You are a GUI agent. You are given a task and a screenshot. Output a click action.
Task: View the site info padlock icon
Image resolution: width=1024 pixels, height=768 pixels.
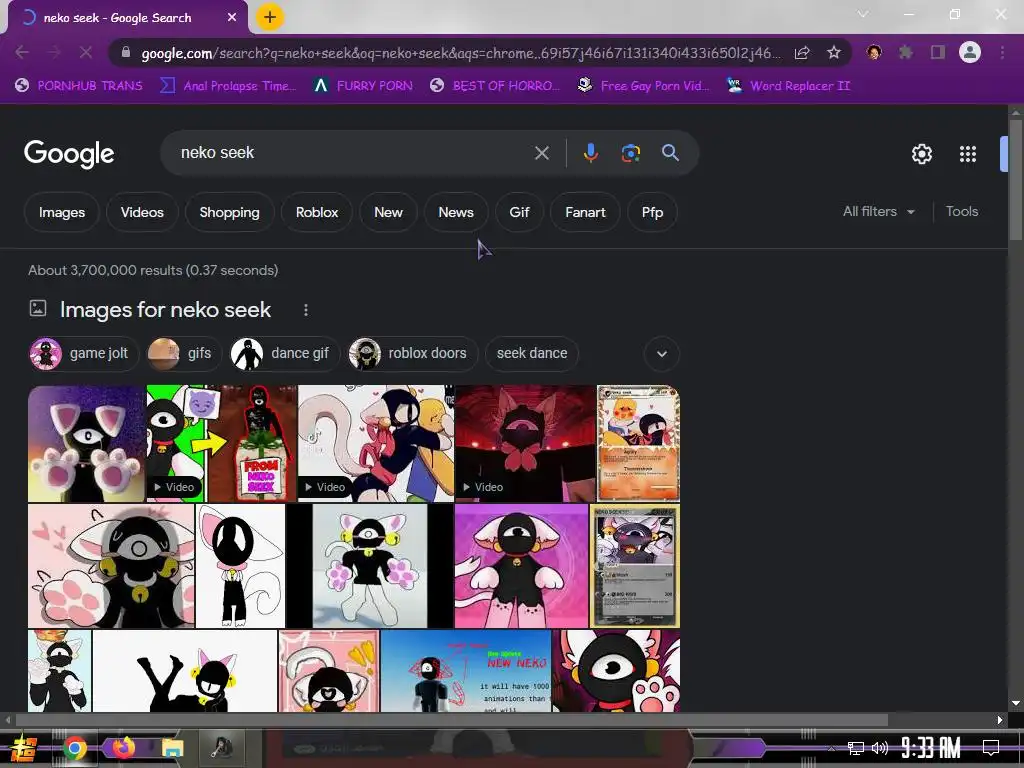click(x=126, y=52)
